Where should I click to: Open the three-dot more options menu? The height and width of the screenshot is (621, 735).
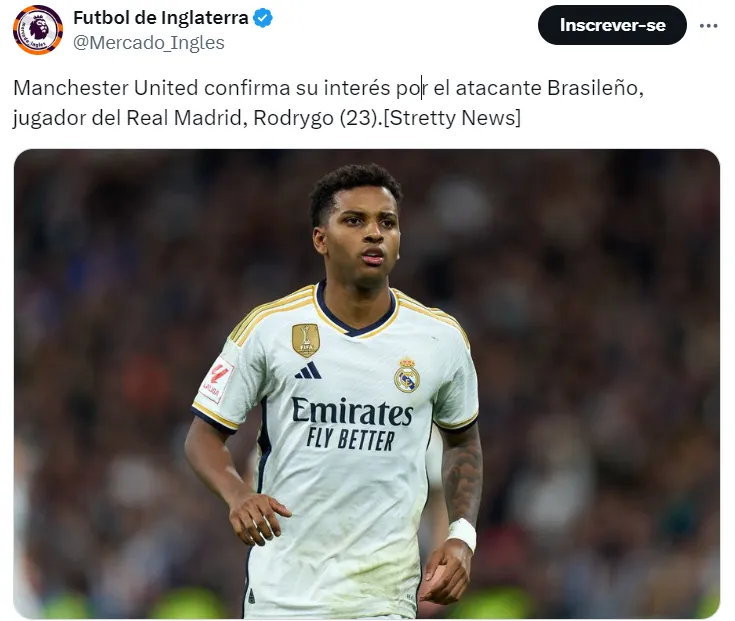click(x=708, y=26)
